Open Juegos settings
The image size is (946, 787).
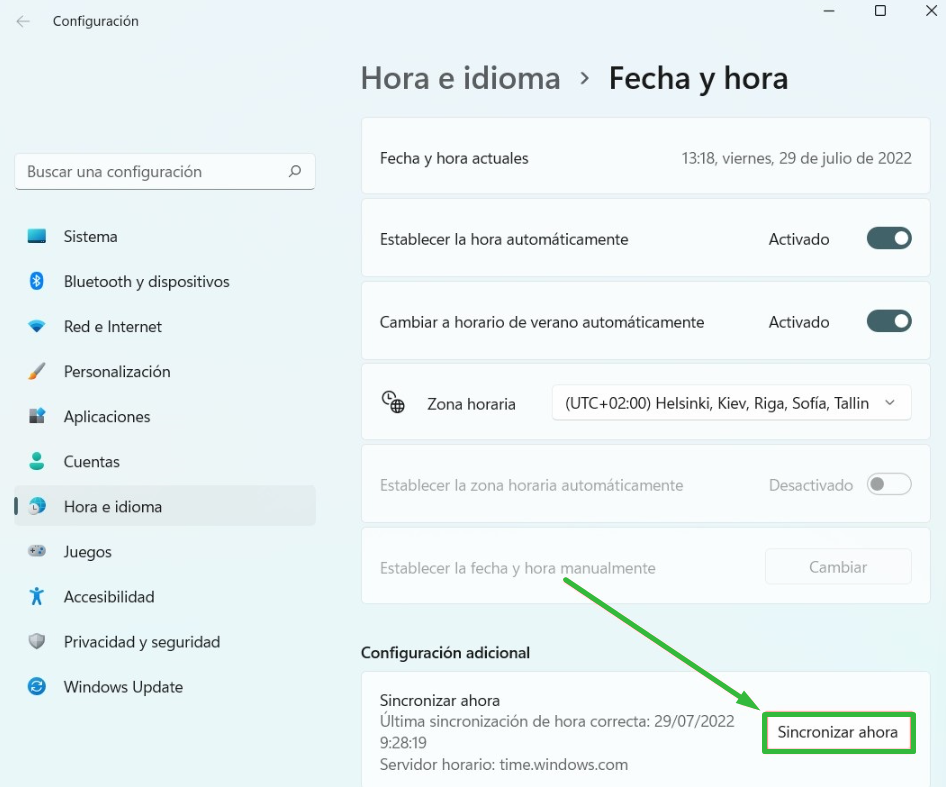tap(165, 551)
